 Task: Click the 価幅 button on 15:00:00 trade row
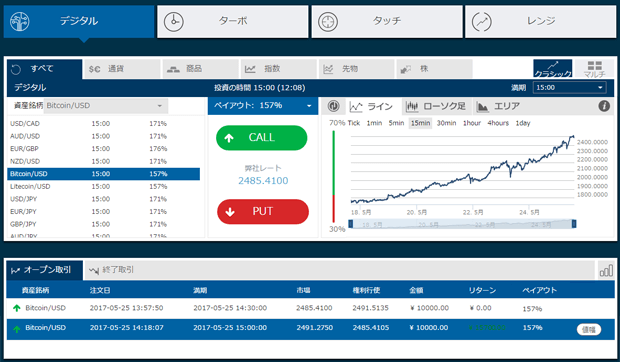pos(589,329)
